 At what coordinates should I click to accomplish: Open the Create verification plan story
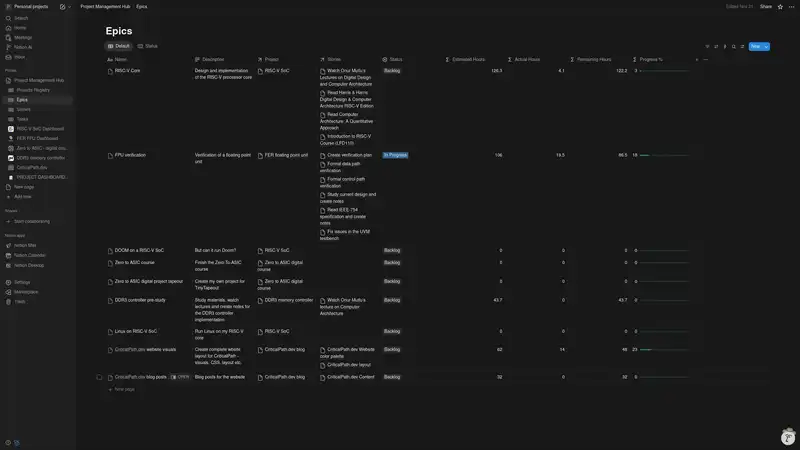pyautogui.click(x=349, y=155)
